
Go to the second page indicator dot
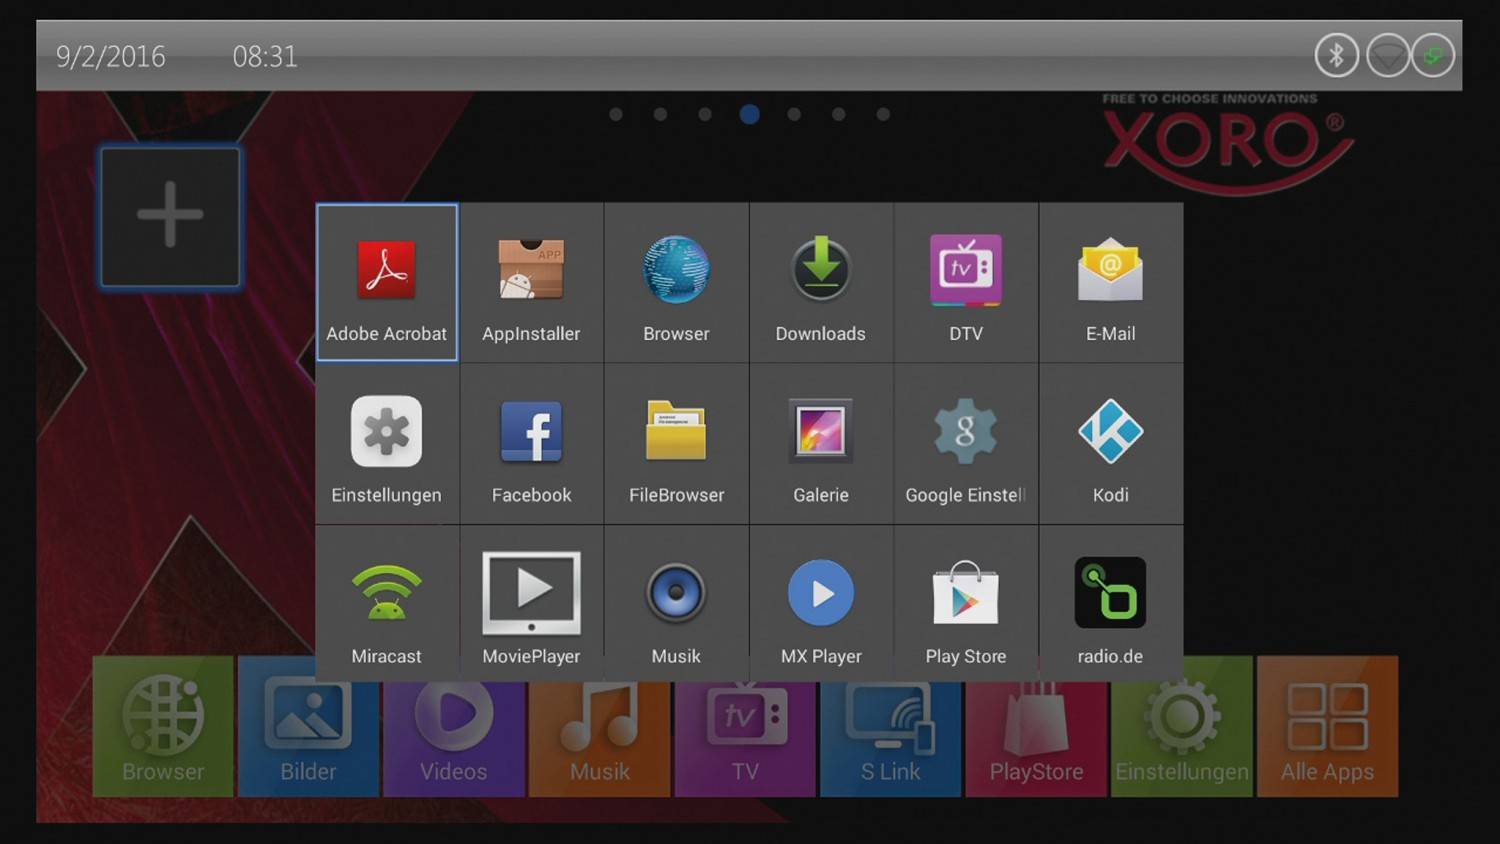pyautogui.click(x=660, y=114)
